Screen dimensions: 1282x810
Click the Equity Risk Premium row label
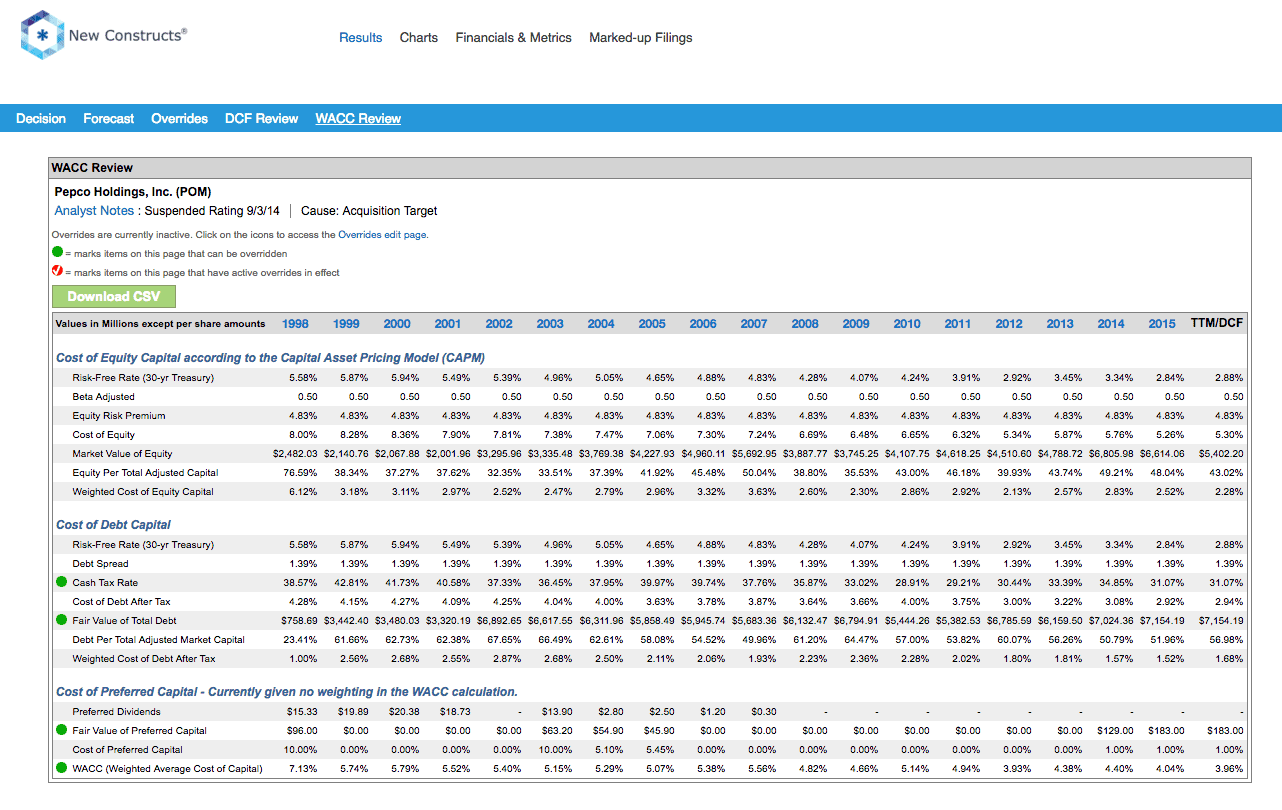point(119,416)
